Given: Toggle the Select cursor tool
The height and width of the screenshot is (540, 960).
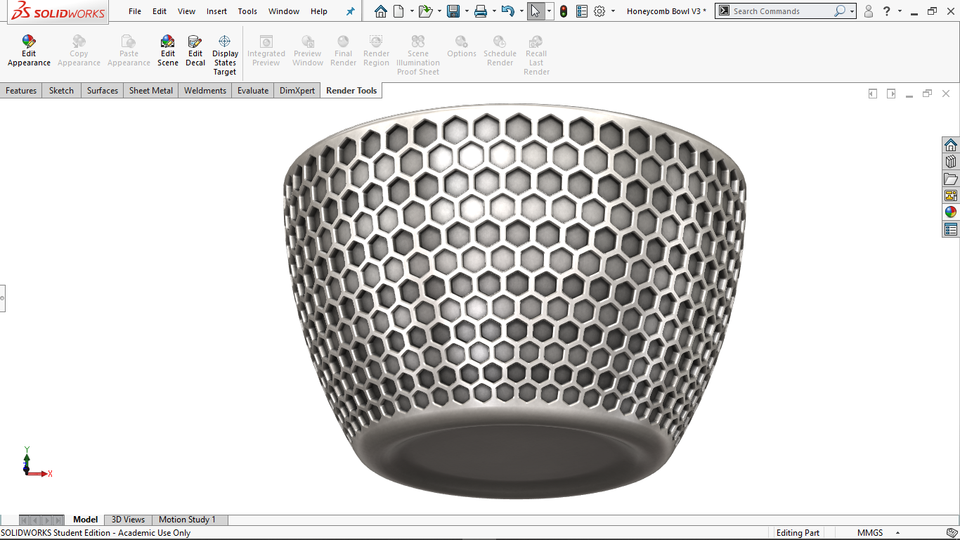Looking at the screenshot, I should 535,11.
